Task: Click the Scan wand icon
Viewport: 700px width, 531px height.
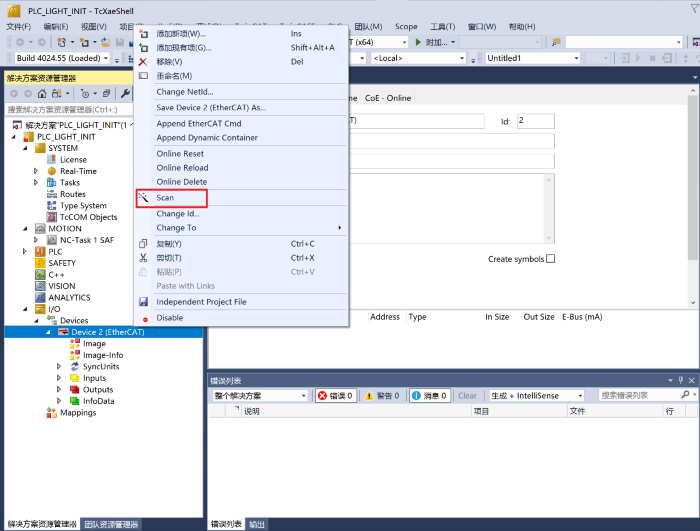Action: [143, 197]
